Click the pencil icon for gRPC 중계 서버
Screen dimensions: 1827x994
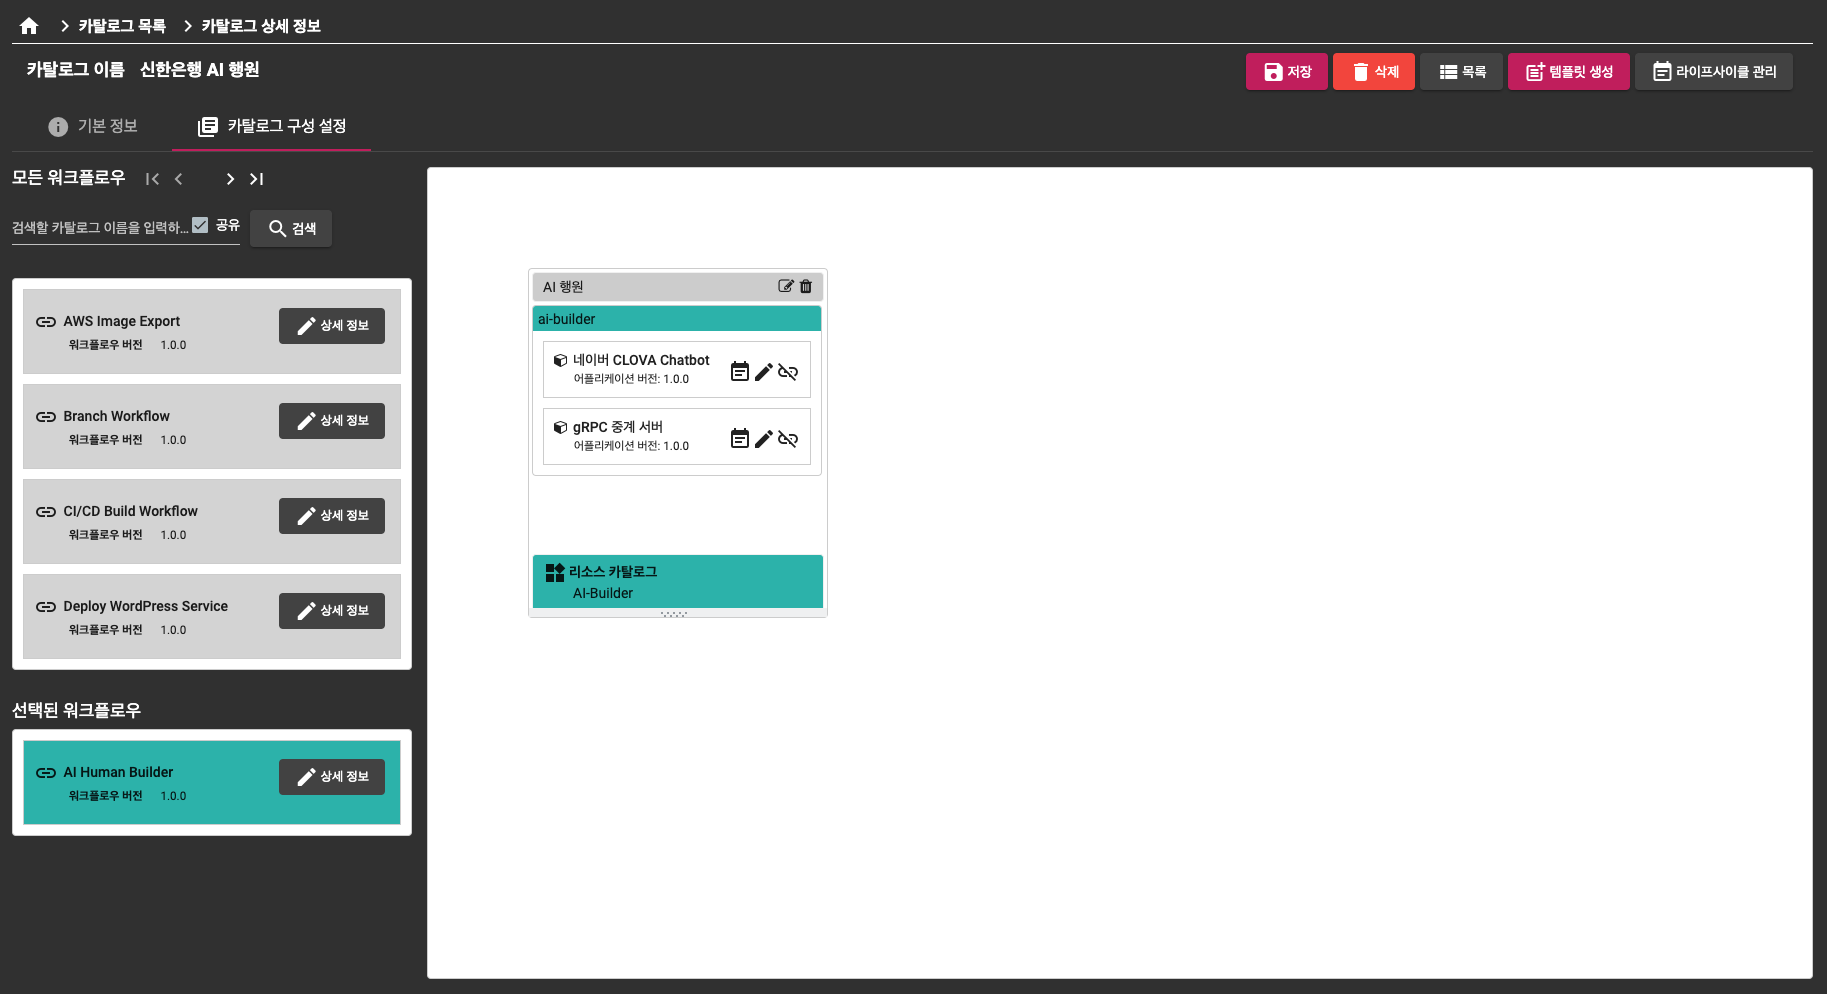[x=764, y=439]
